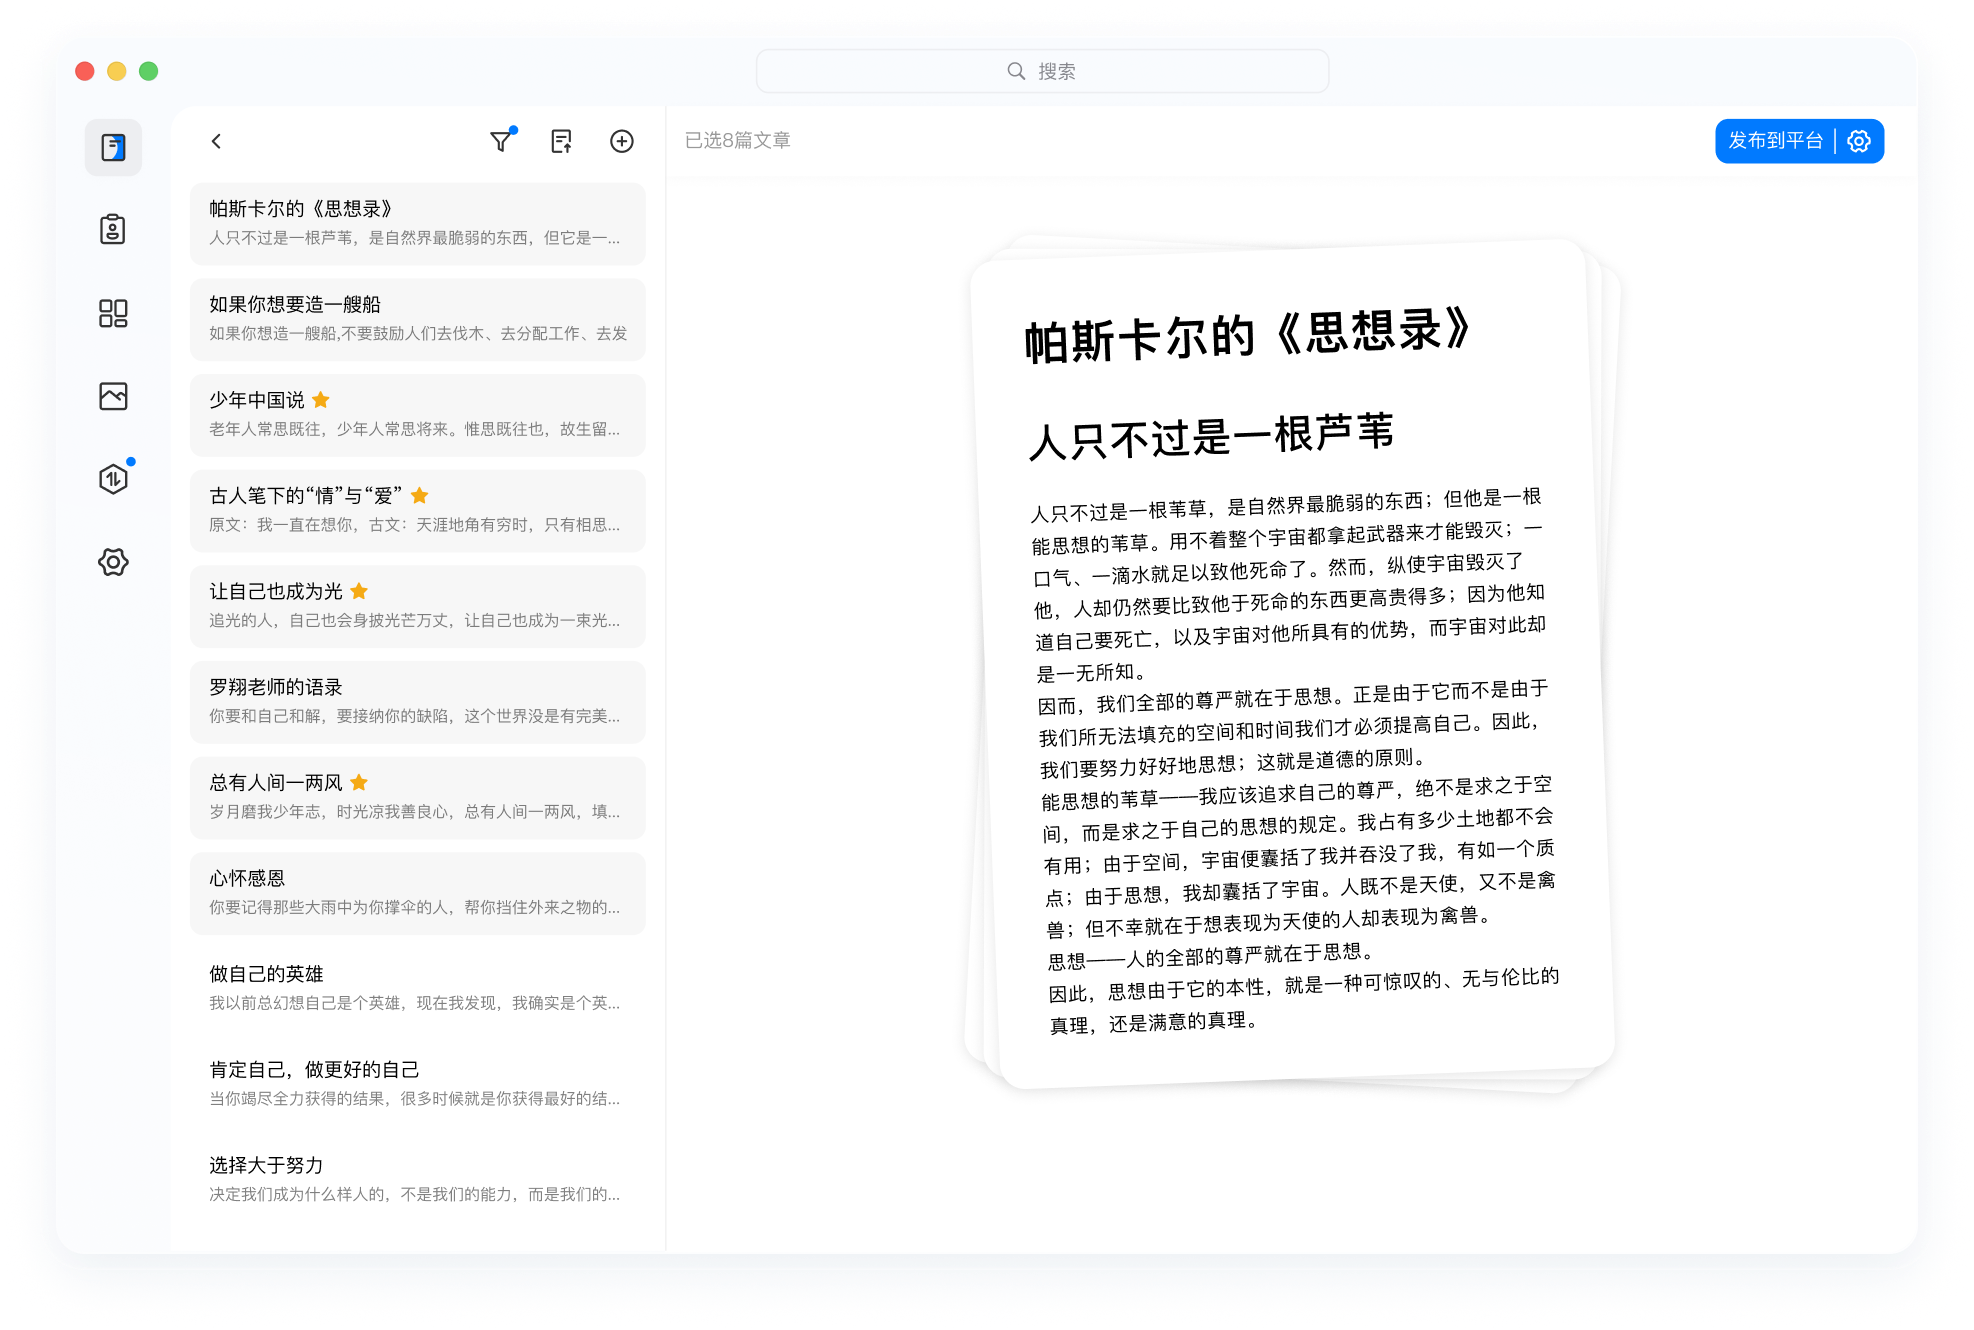Click the 发布到平台 button
The image size is (1974, 1330).
(x=1775, y=141)
